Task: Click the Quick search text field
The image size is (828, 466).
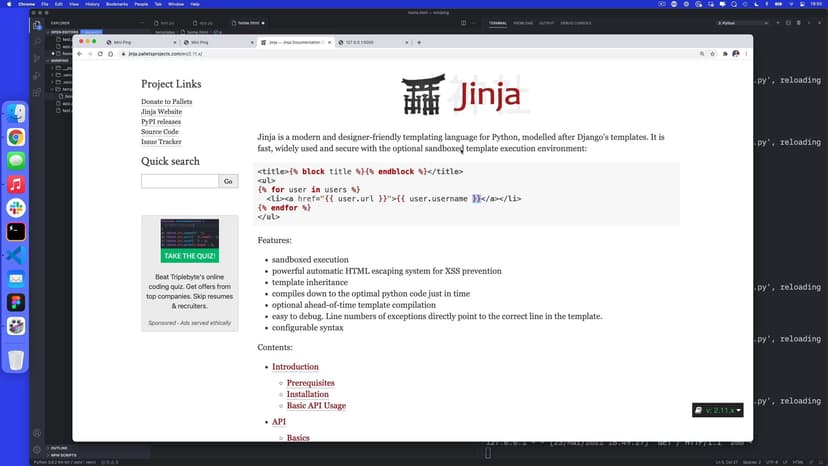Action: (x=180, y=181)
